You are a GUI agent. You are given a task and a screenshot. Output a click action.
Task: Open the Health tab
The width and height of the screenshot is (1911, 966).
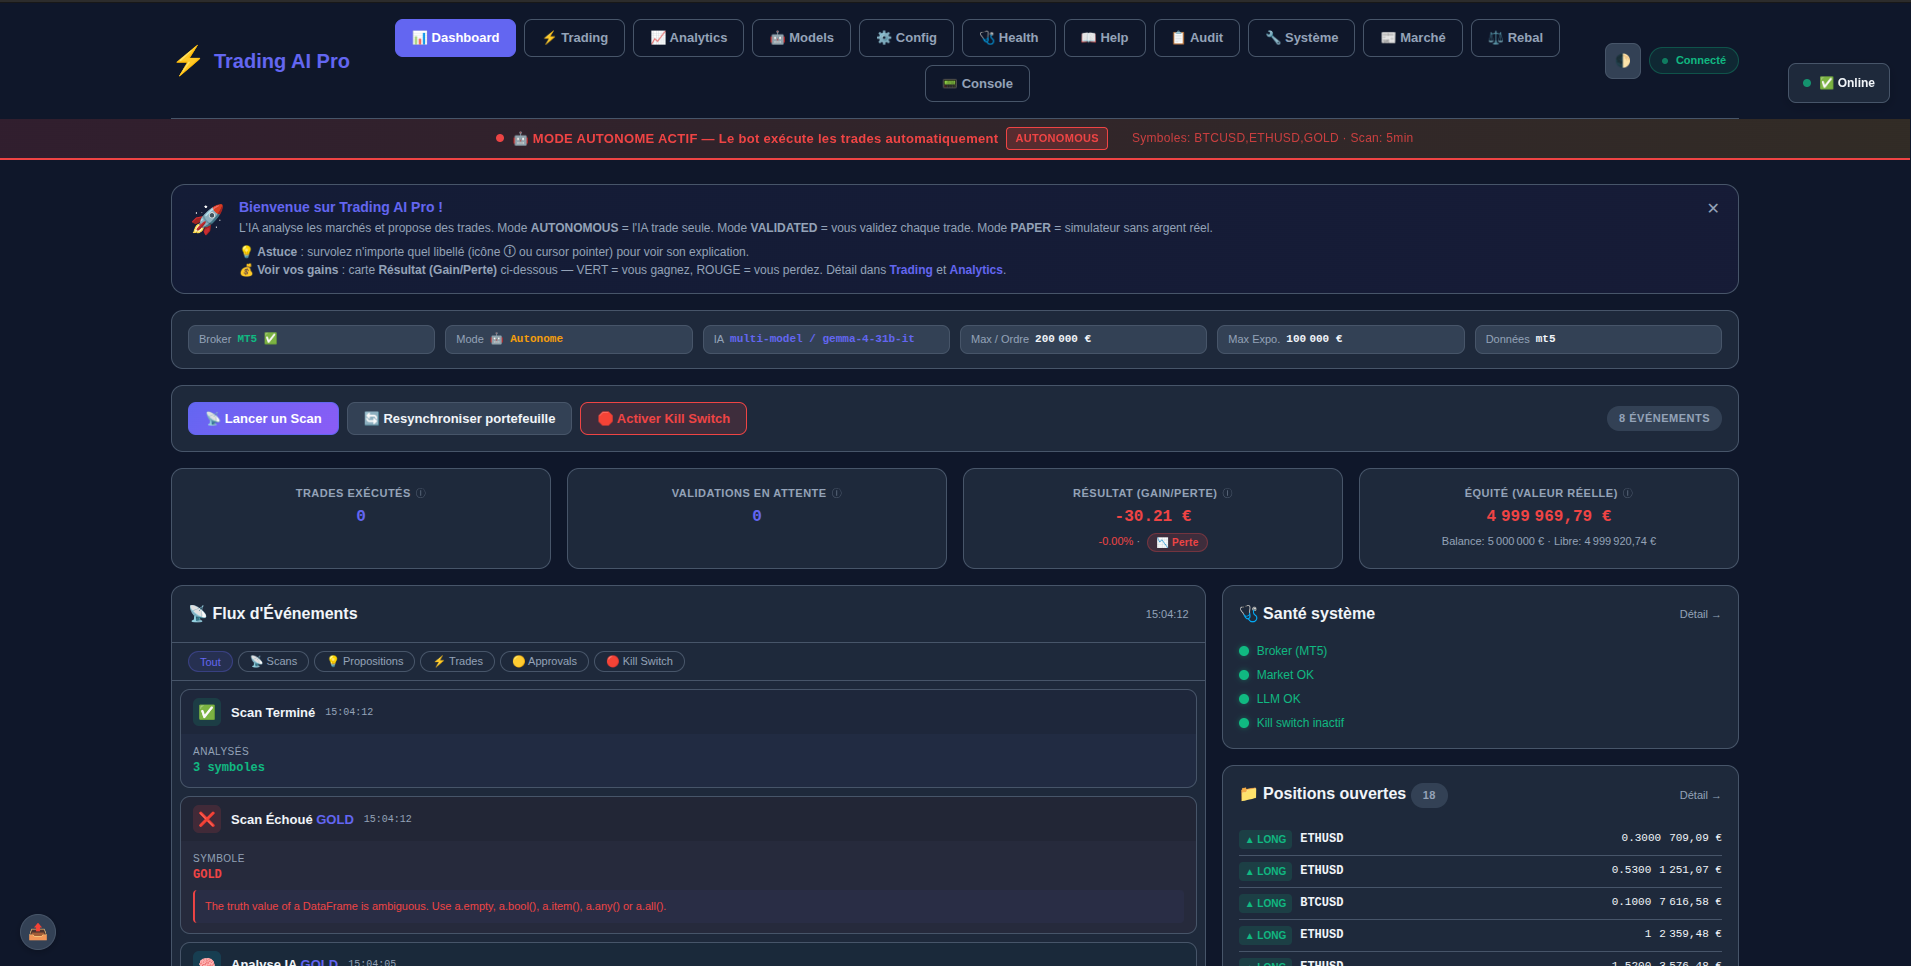1008,38
